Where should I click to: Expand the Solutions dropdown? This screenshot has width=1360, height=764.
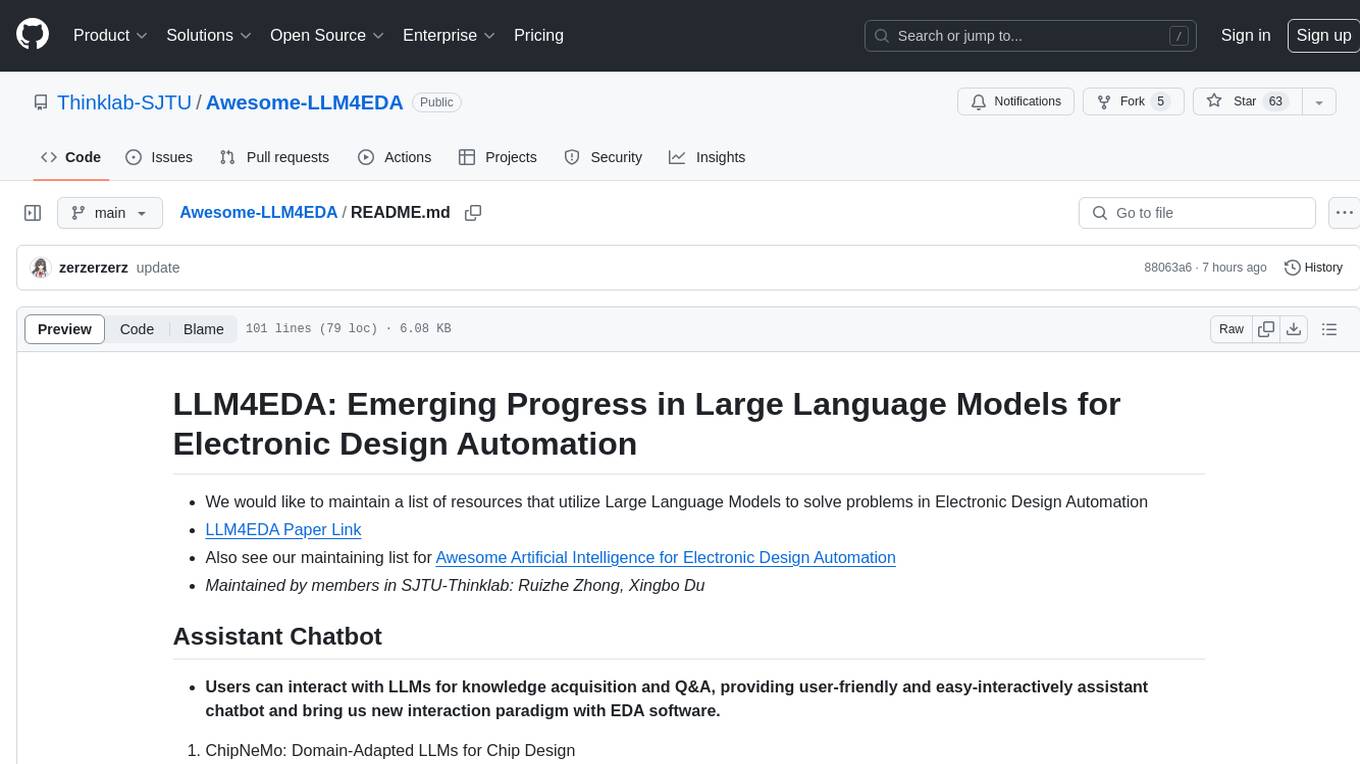pos(207,35)
